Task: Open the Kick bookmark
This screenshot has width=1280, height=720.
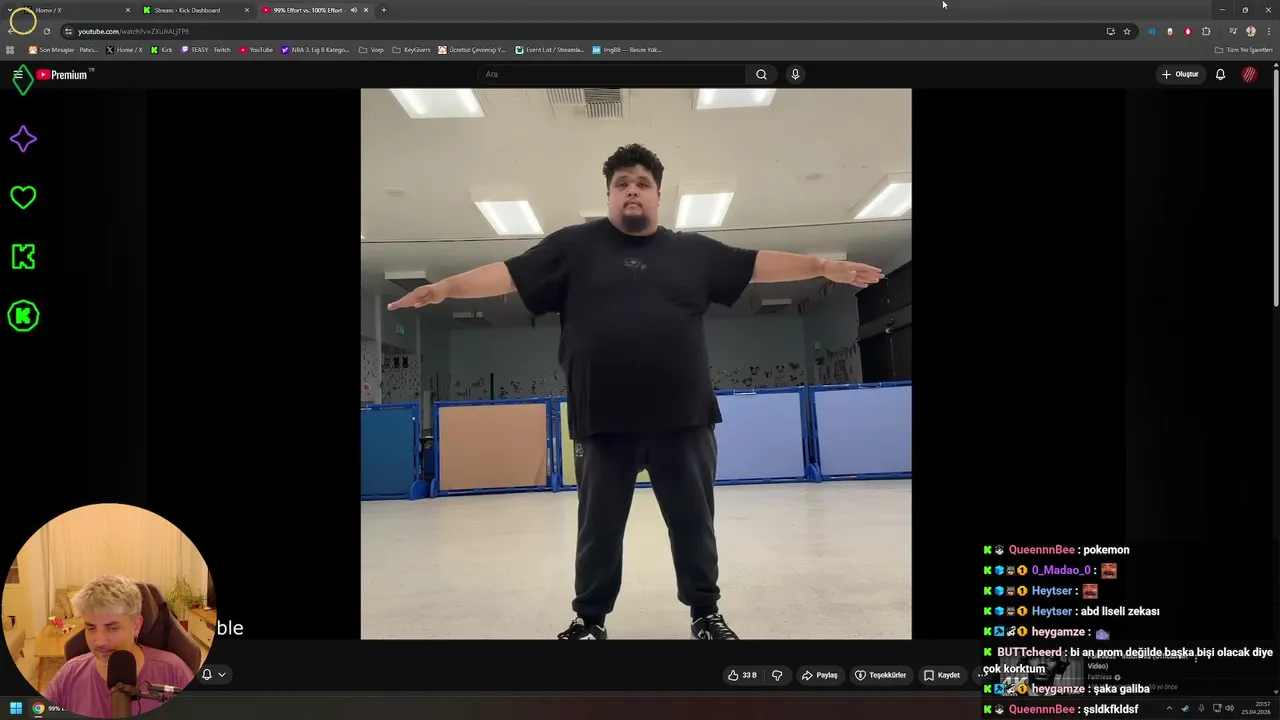Action: (162, 49)
